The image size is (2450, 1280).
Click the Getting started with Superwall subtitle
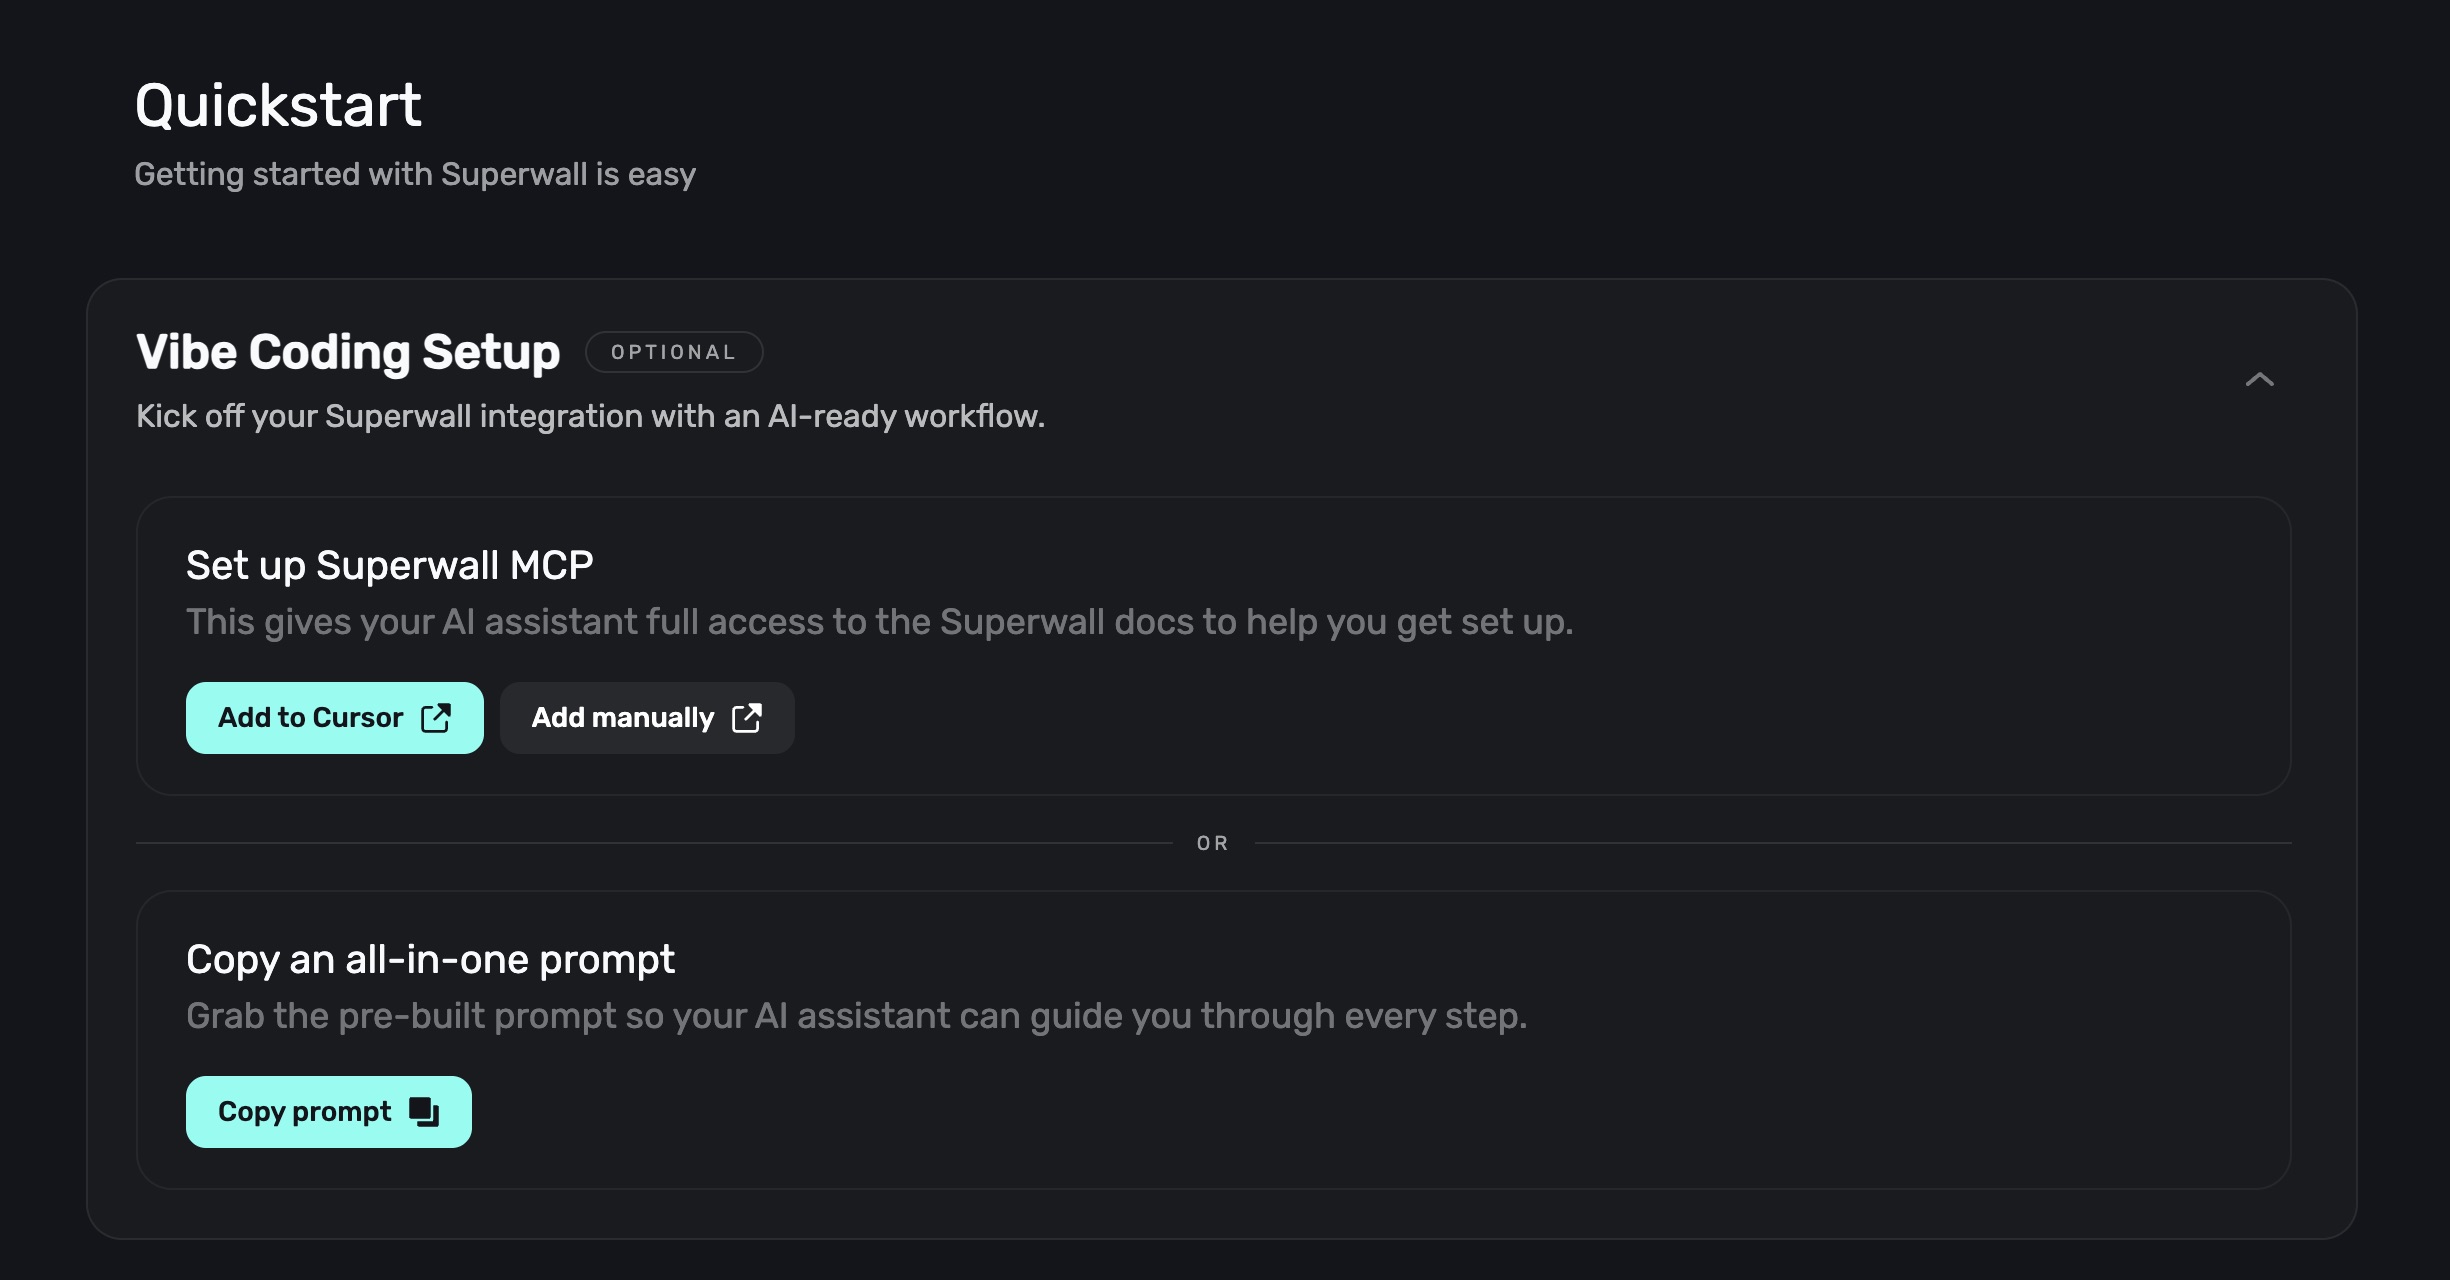click(x=415, y=174)
